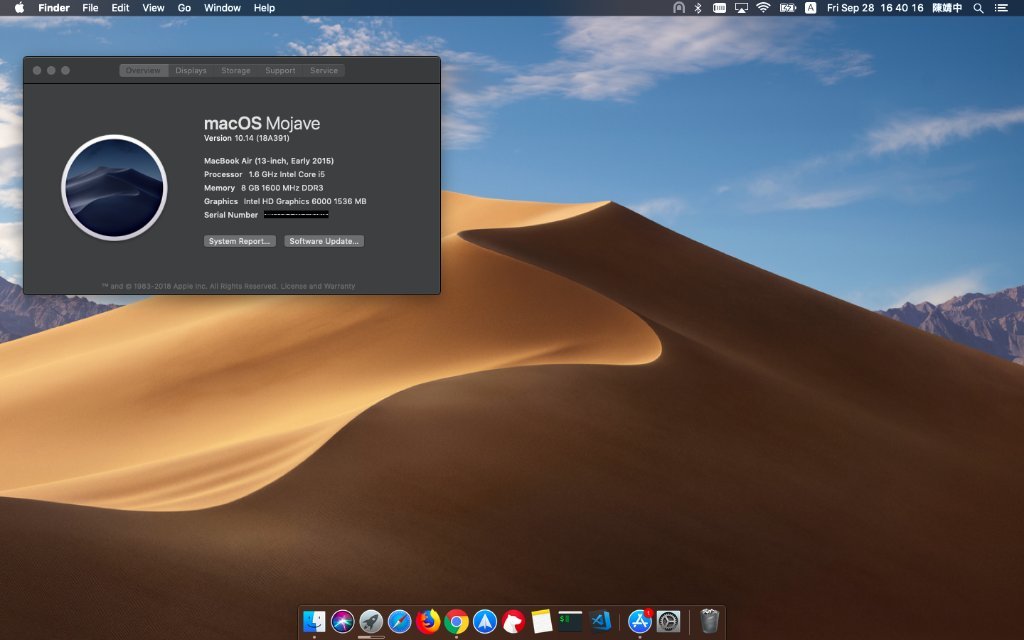The image size is (1024, 640).
Task: Click the Software Update... button
Action: [x=324, y=241]
